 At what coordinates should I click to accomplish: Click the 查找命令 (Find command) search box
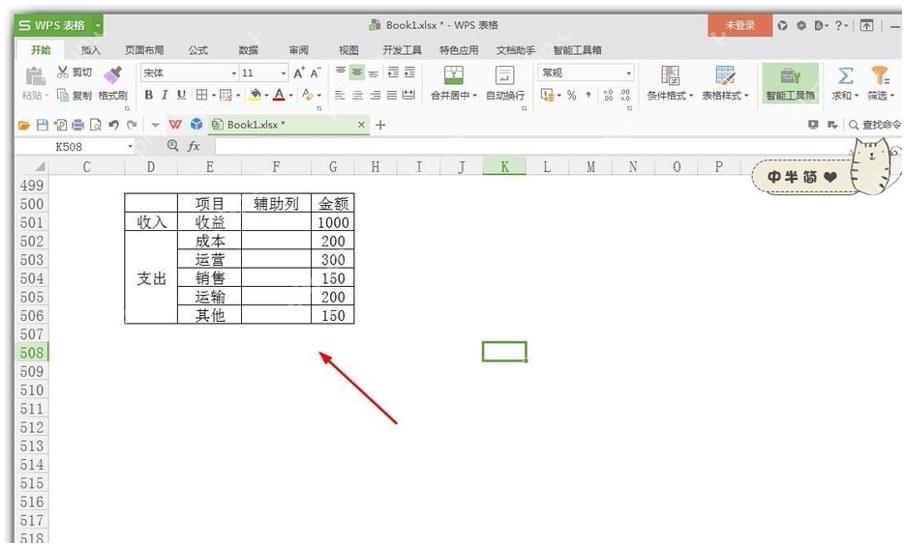click(x=875, y=125)
